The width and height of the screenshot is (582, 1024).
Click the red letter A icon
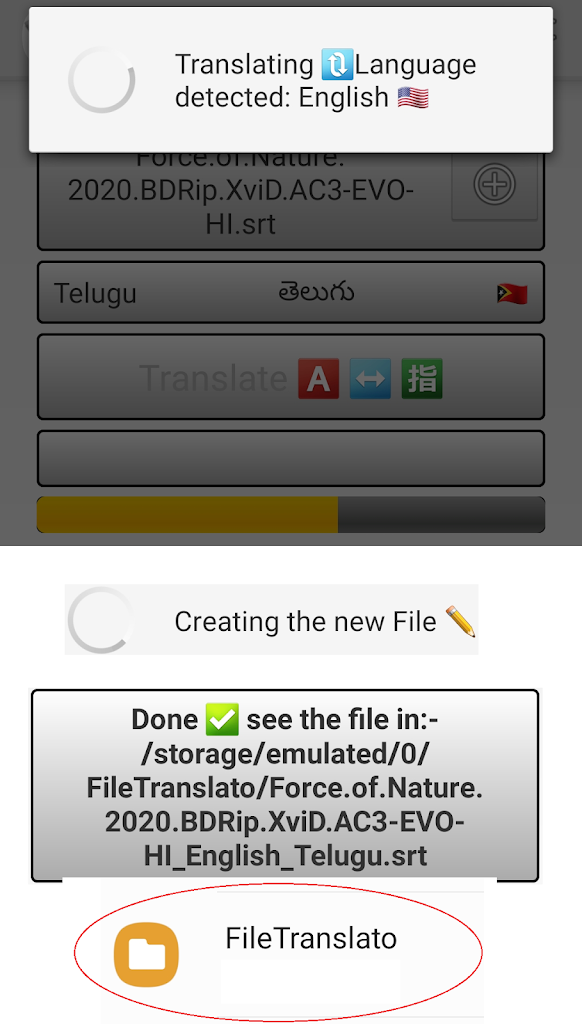(318, 378)
